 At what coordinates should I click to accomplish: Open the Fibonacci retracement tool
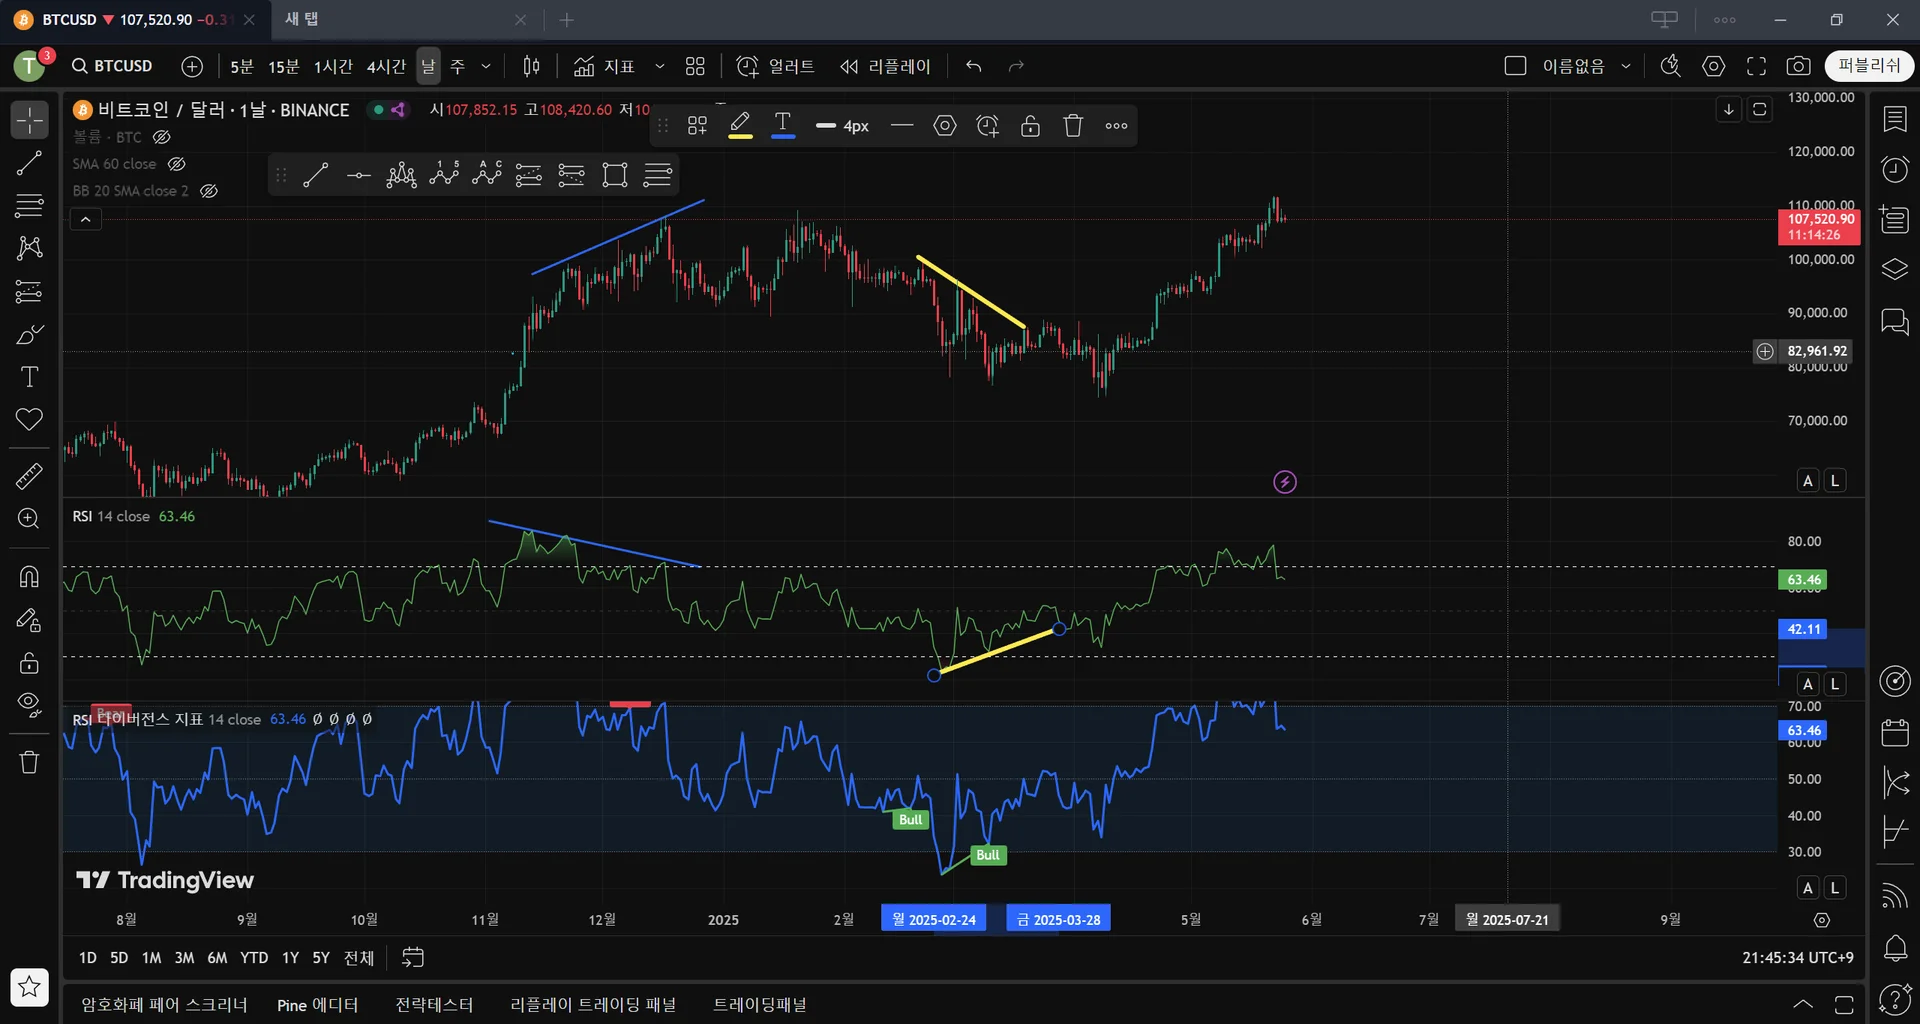coord(29,206)
